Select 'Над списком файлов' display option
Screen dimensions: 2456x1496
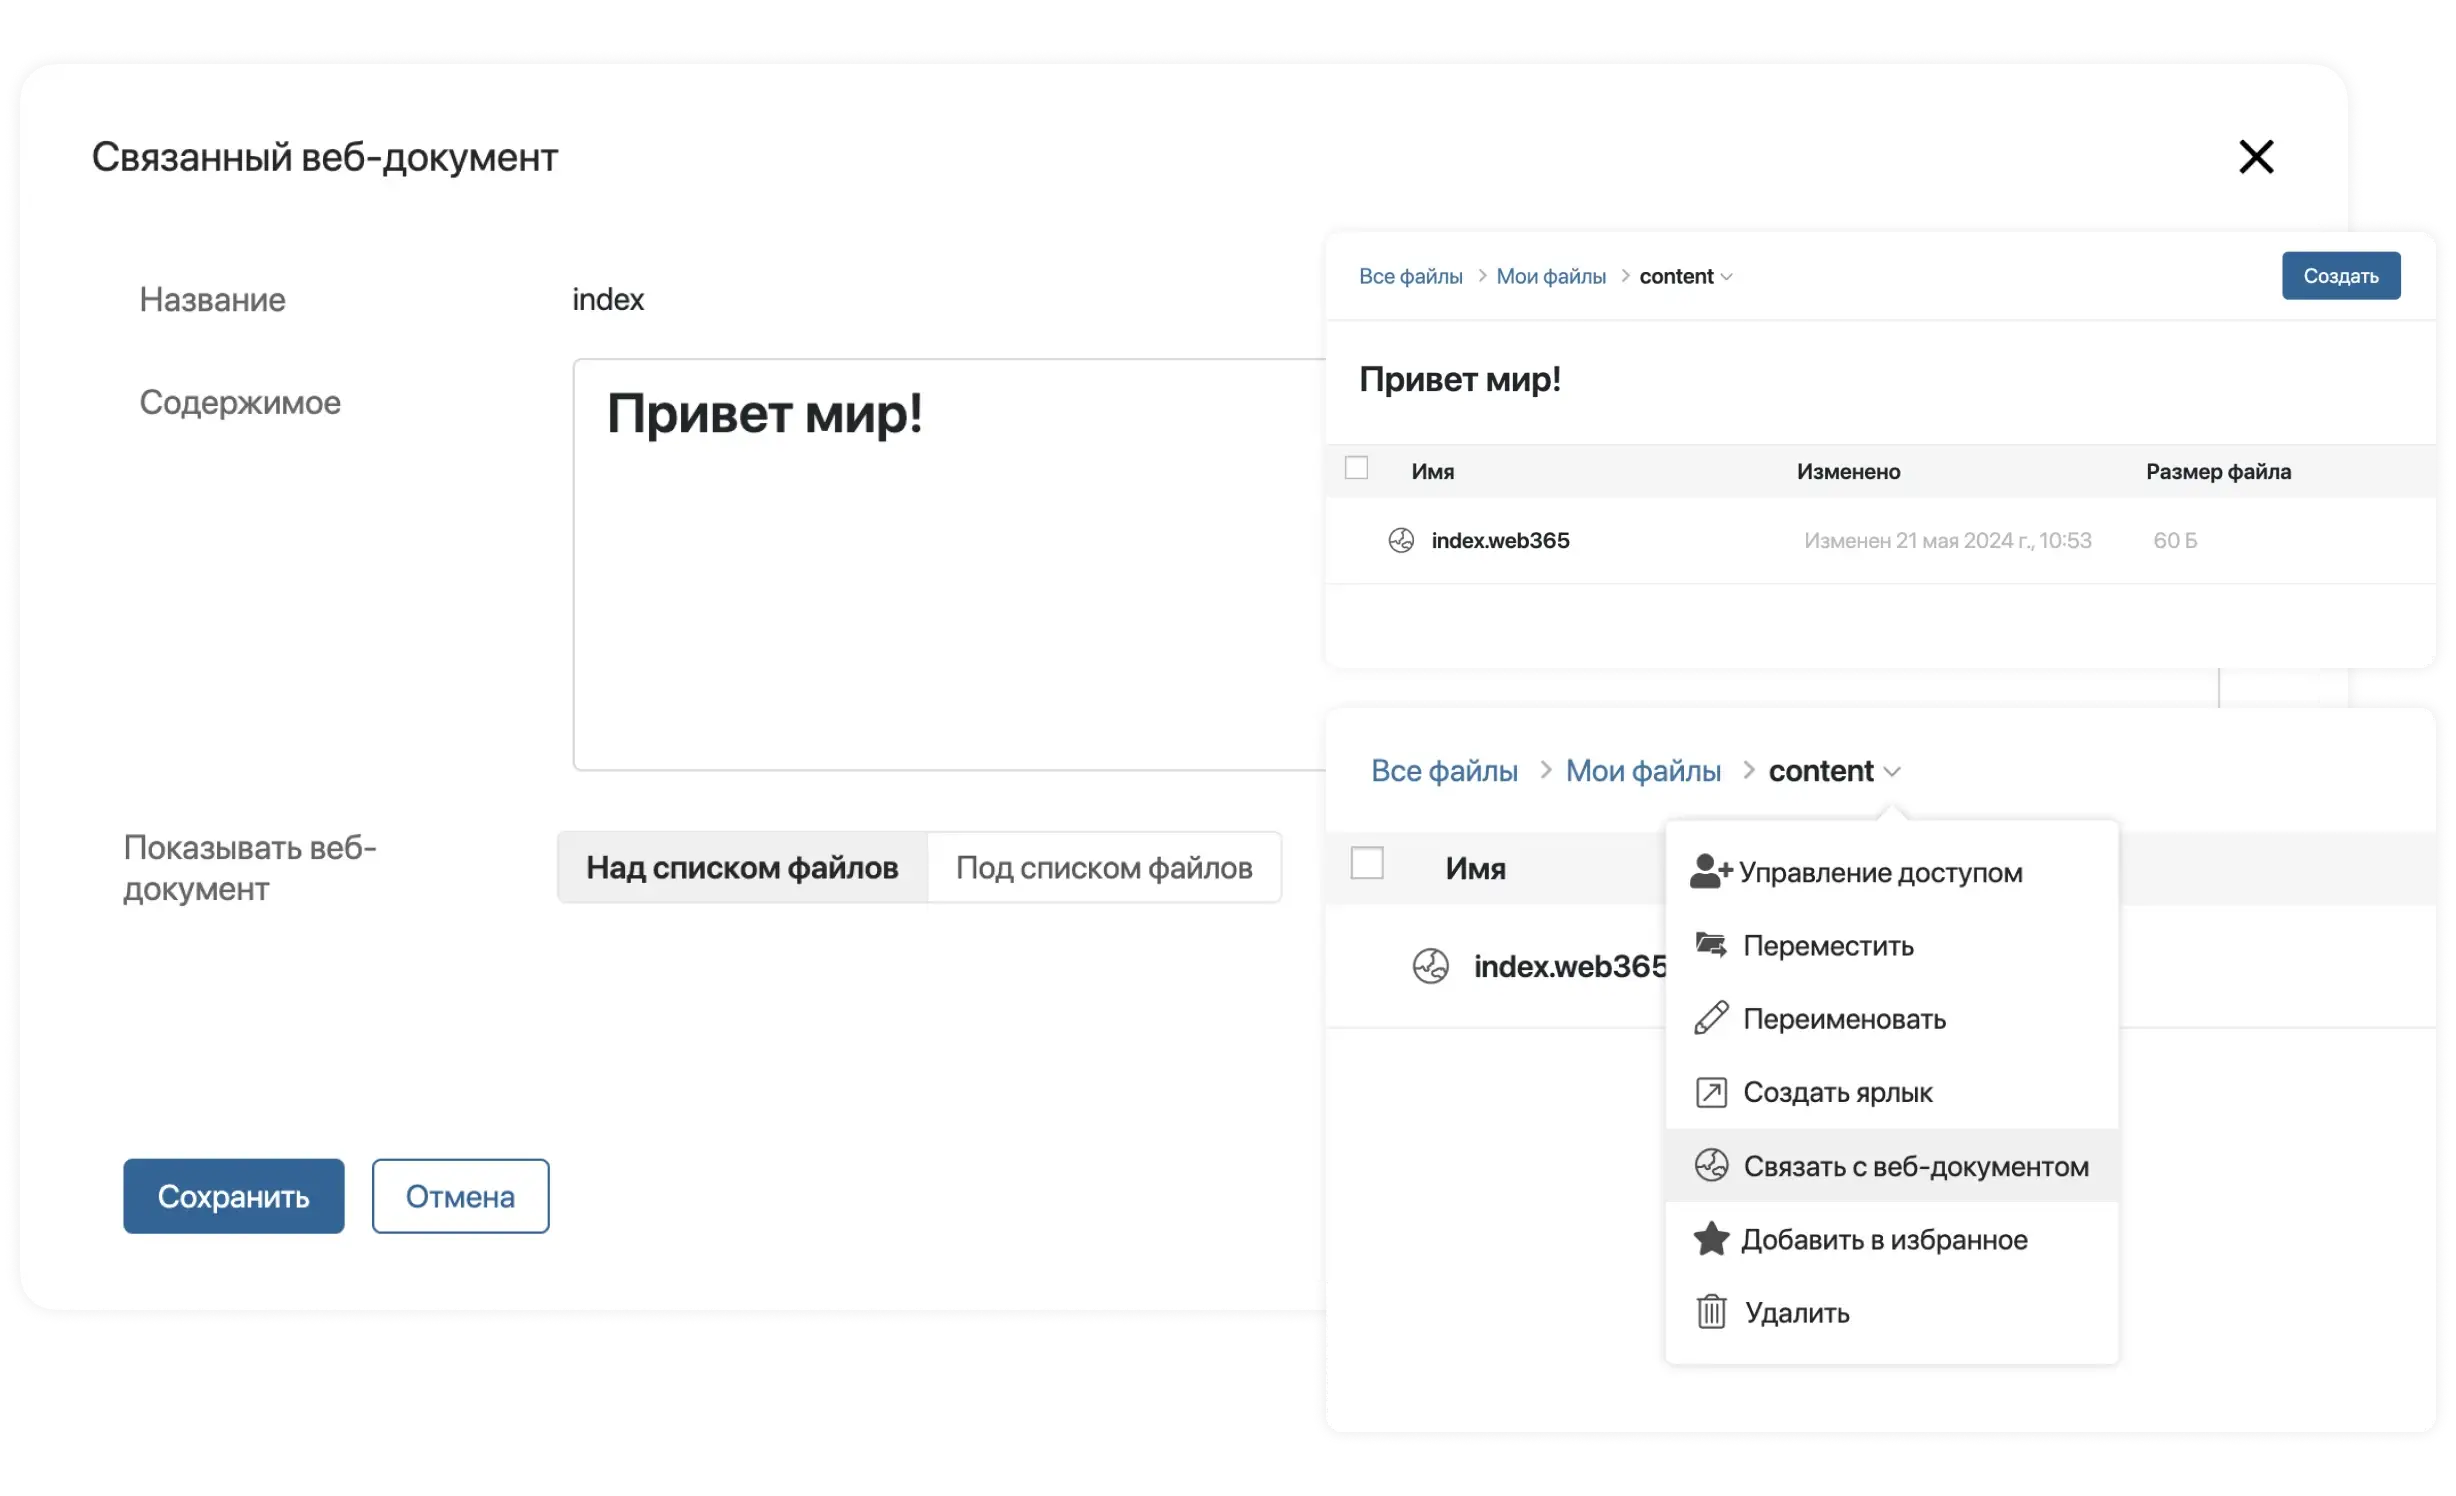[742, 868]
